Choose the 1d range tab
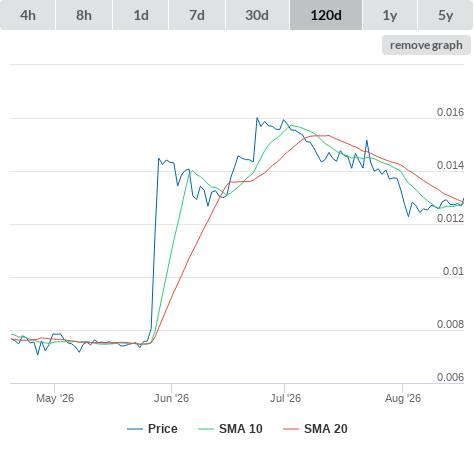 [x=141, y=15]
